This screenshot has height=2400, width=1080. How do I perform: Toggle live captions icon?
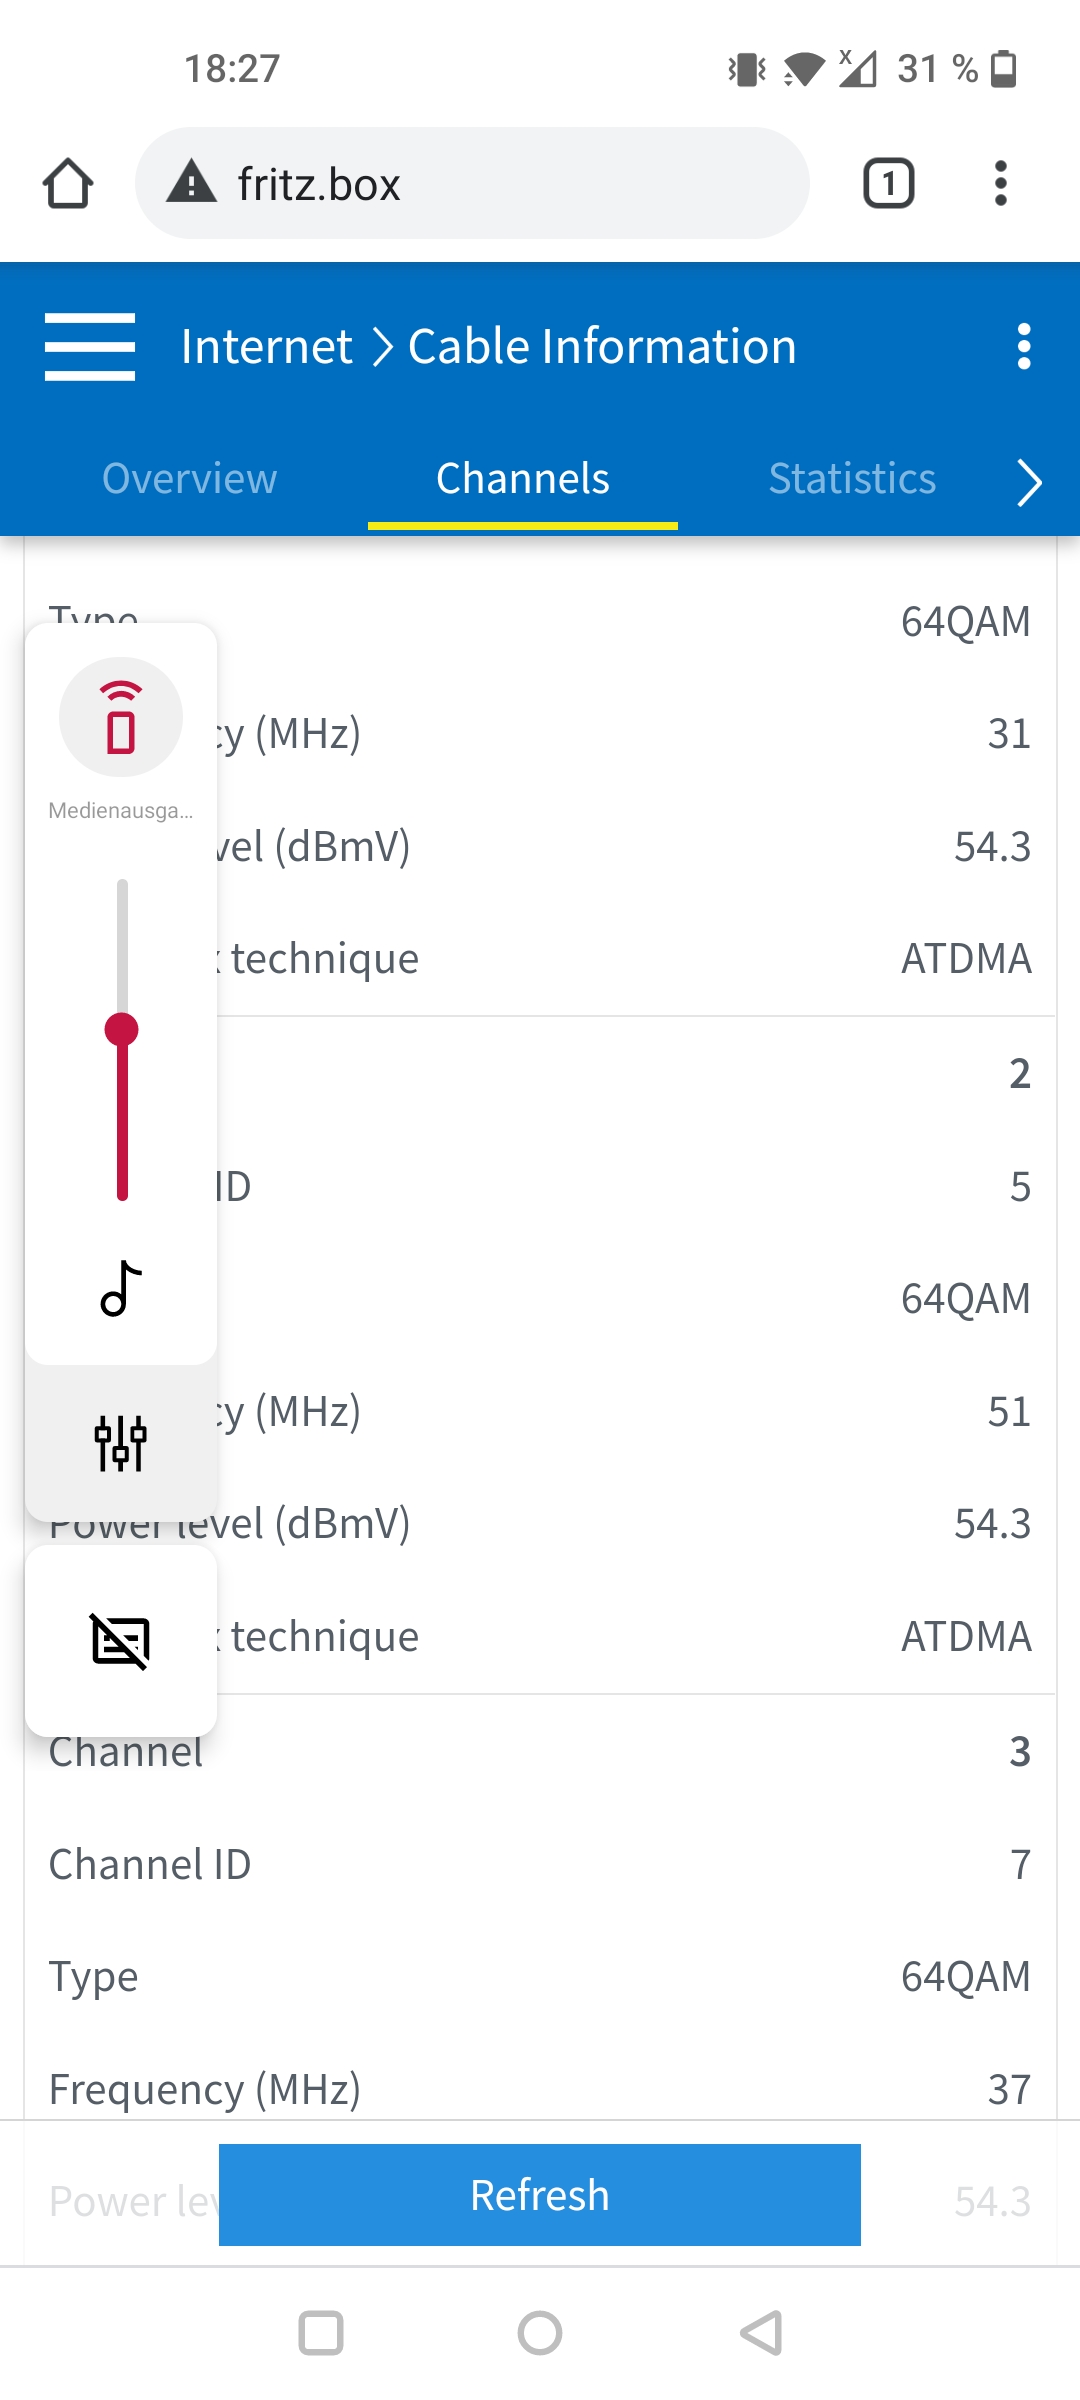121,1641
